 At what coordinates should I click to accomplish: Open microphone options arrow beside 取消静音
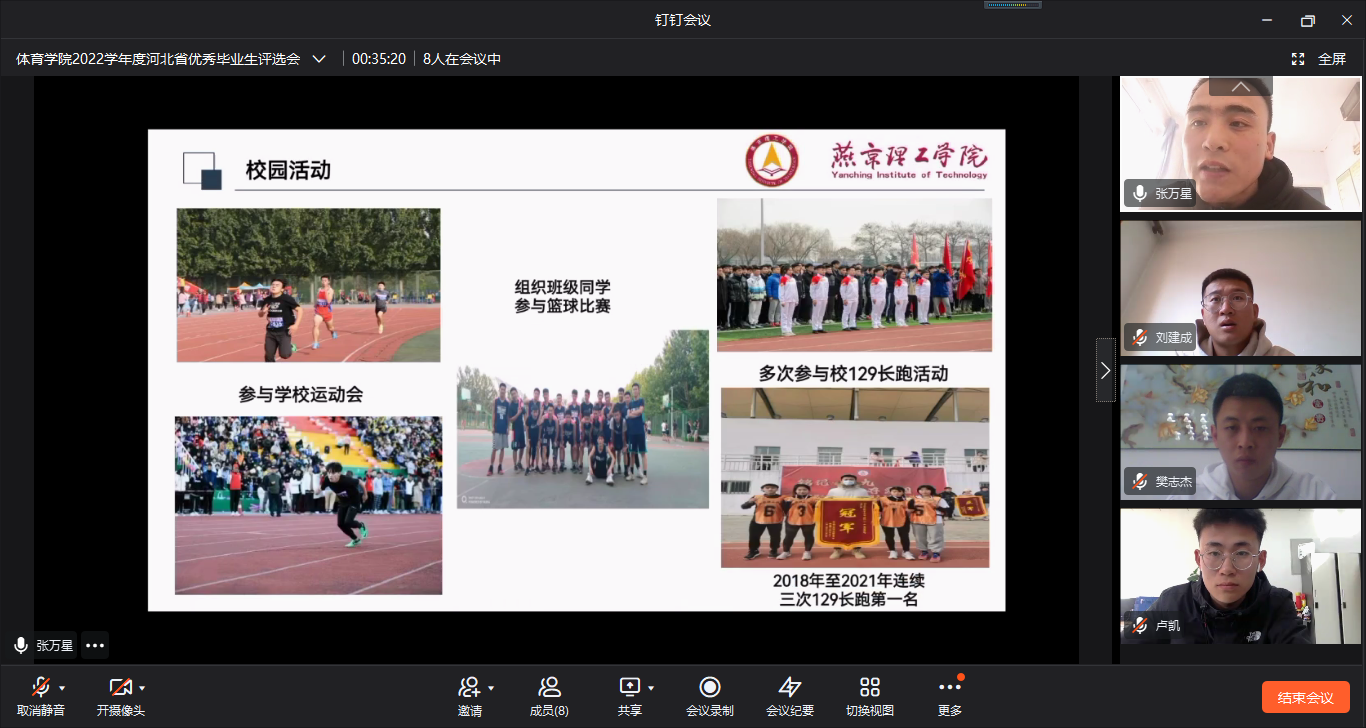click(62, 688)
